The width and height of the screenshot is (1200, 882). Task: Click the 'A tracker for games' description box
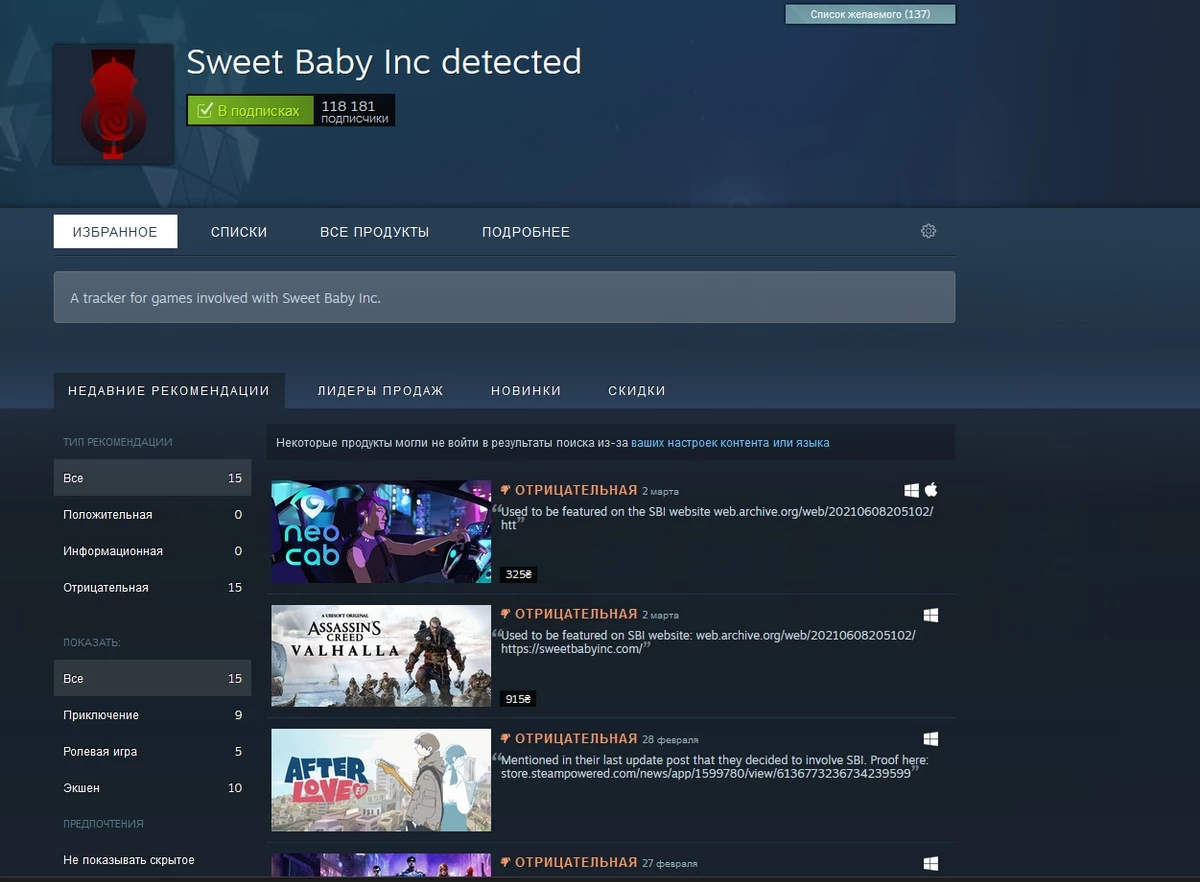(x=504, y=297)
